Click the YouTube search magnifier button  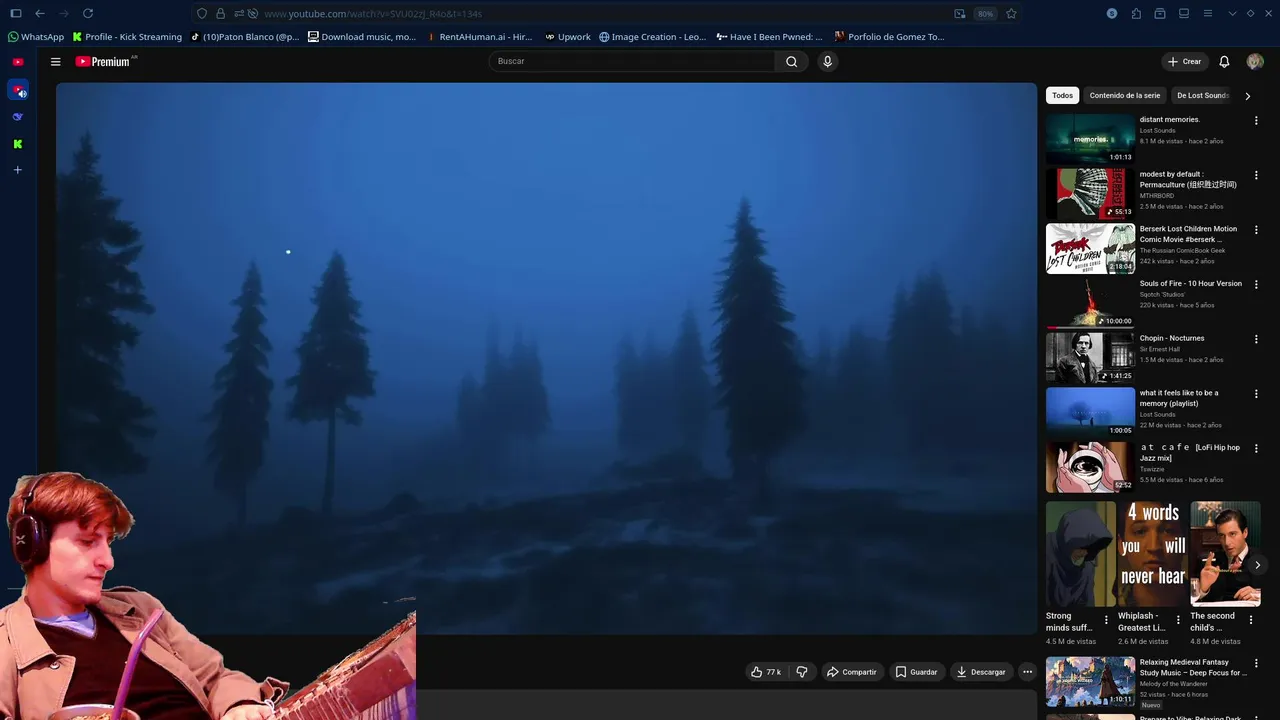click(791, 62)
